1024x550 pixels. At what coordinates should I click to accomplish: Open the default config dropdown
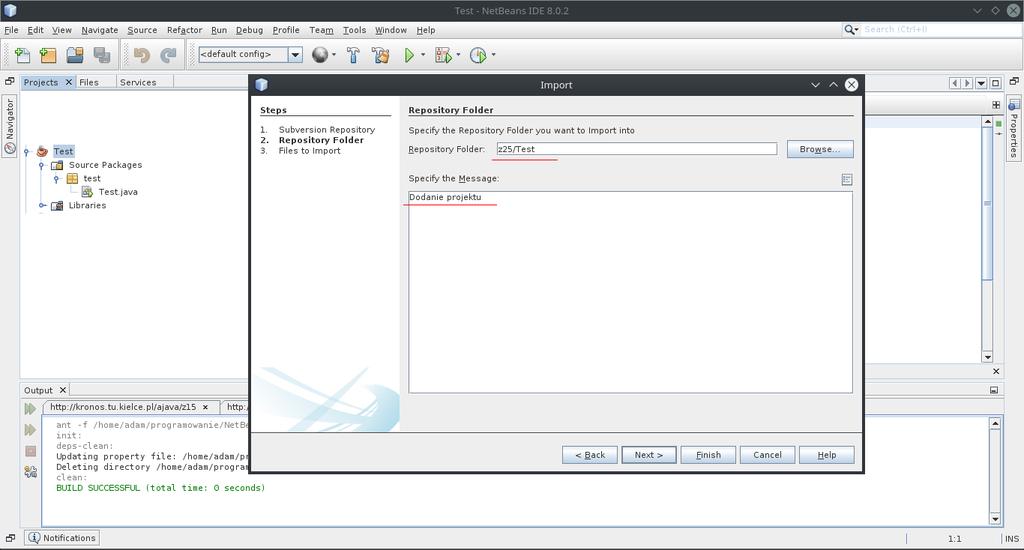point(295,55)
